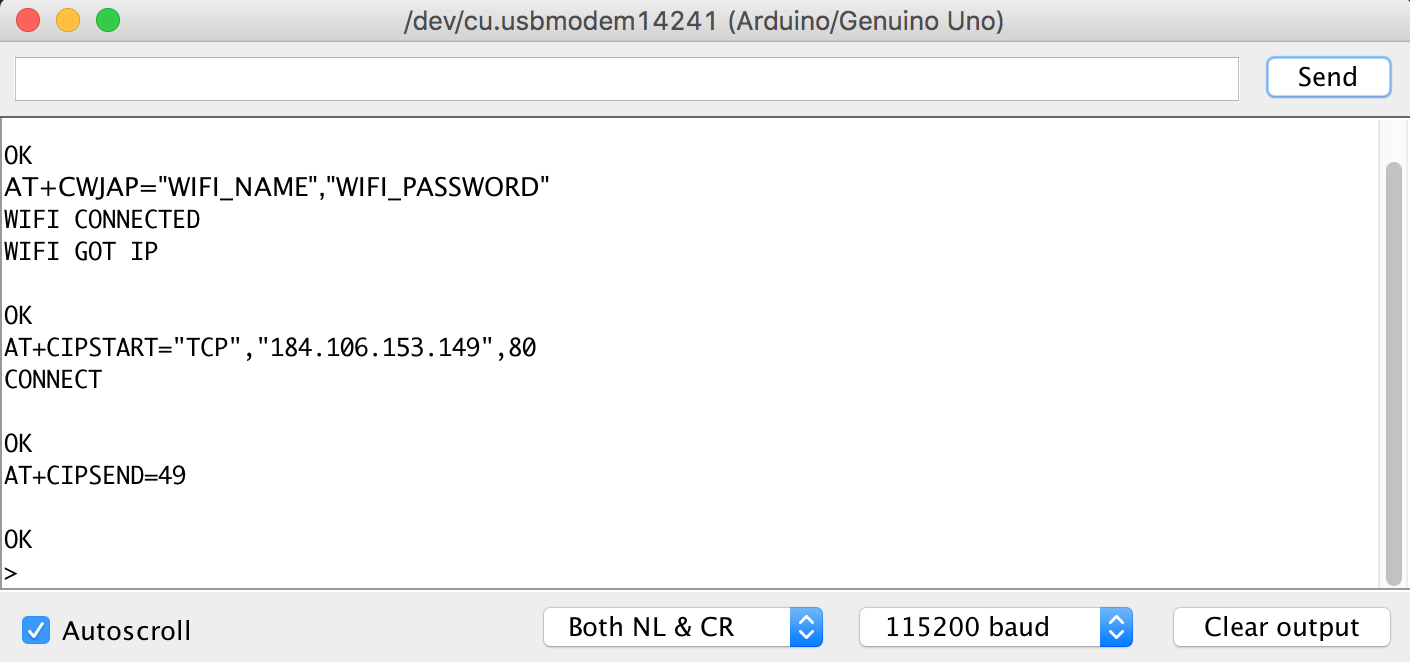Maximize window with the green button
The image size is (1410, 662).
click(x=107, y=20)
